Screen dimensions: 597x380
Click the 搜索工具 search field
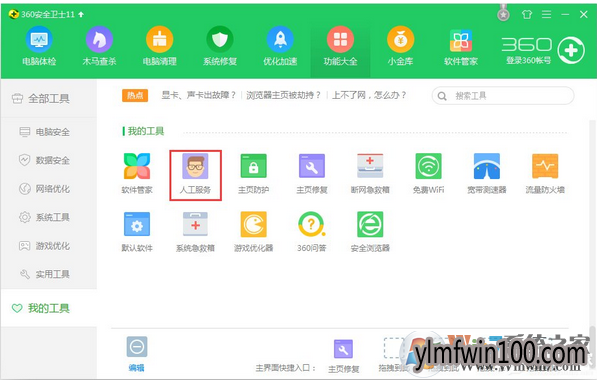(503, 96)
